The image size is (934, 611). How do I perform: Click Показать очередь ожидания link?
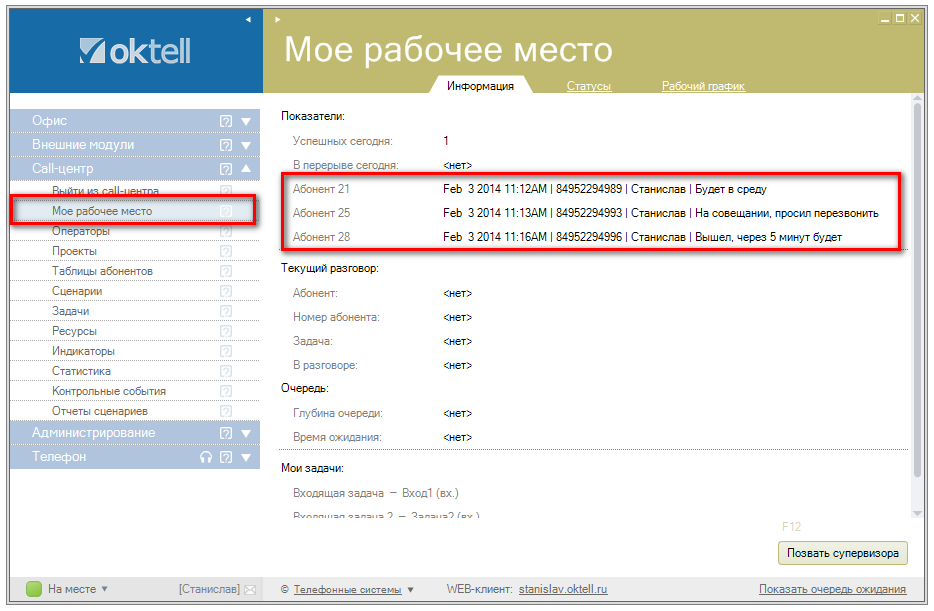click(x=832, y=589)
